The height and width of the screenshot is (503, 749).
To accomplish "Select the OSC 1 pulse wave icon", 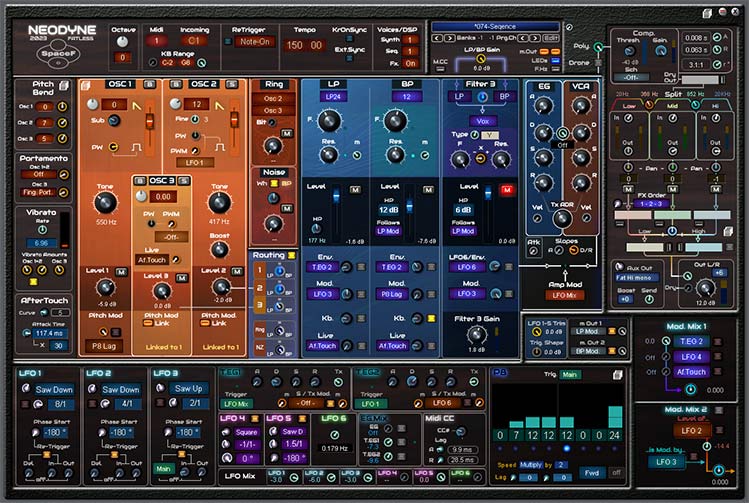I will point(136,148).
